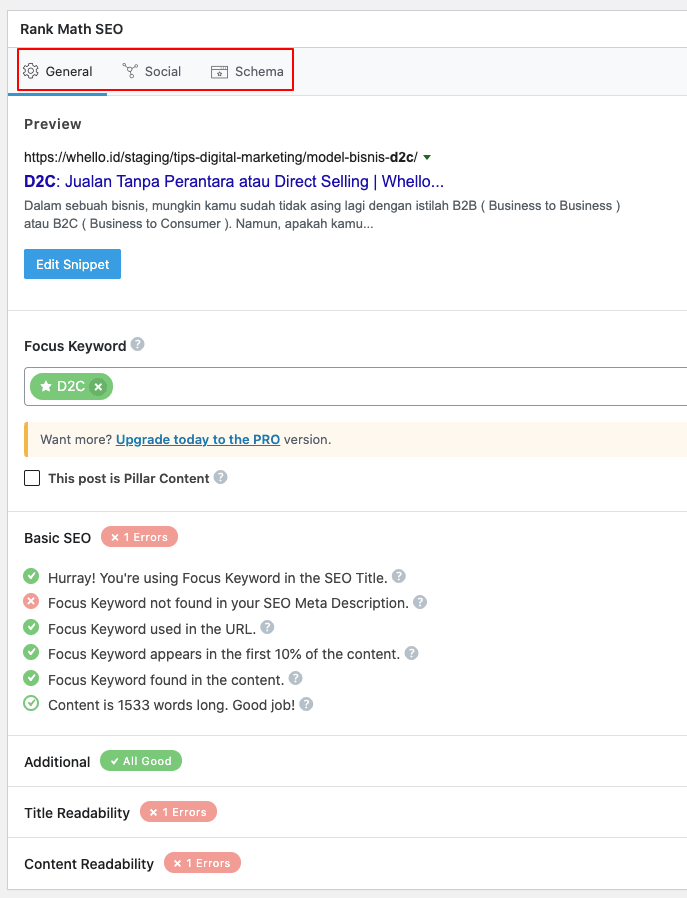Click help icon for SEO Meta Description check
The width and height of the screenshot is (687, 898).
click(x=421, y=603)
